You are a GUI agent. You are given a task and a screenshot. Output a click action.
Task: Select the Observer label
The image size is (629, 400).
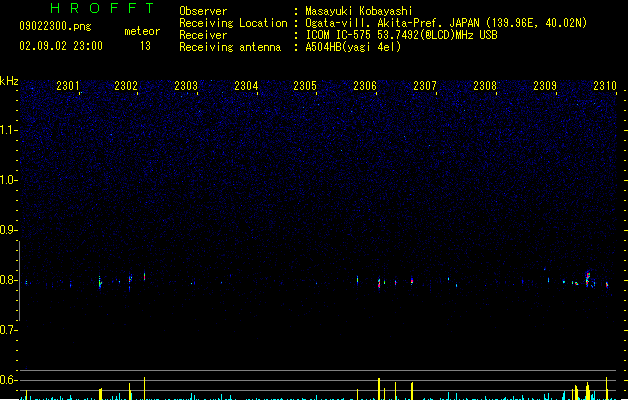coord(203,11)
